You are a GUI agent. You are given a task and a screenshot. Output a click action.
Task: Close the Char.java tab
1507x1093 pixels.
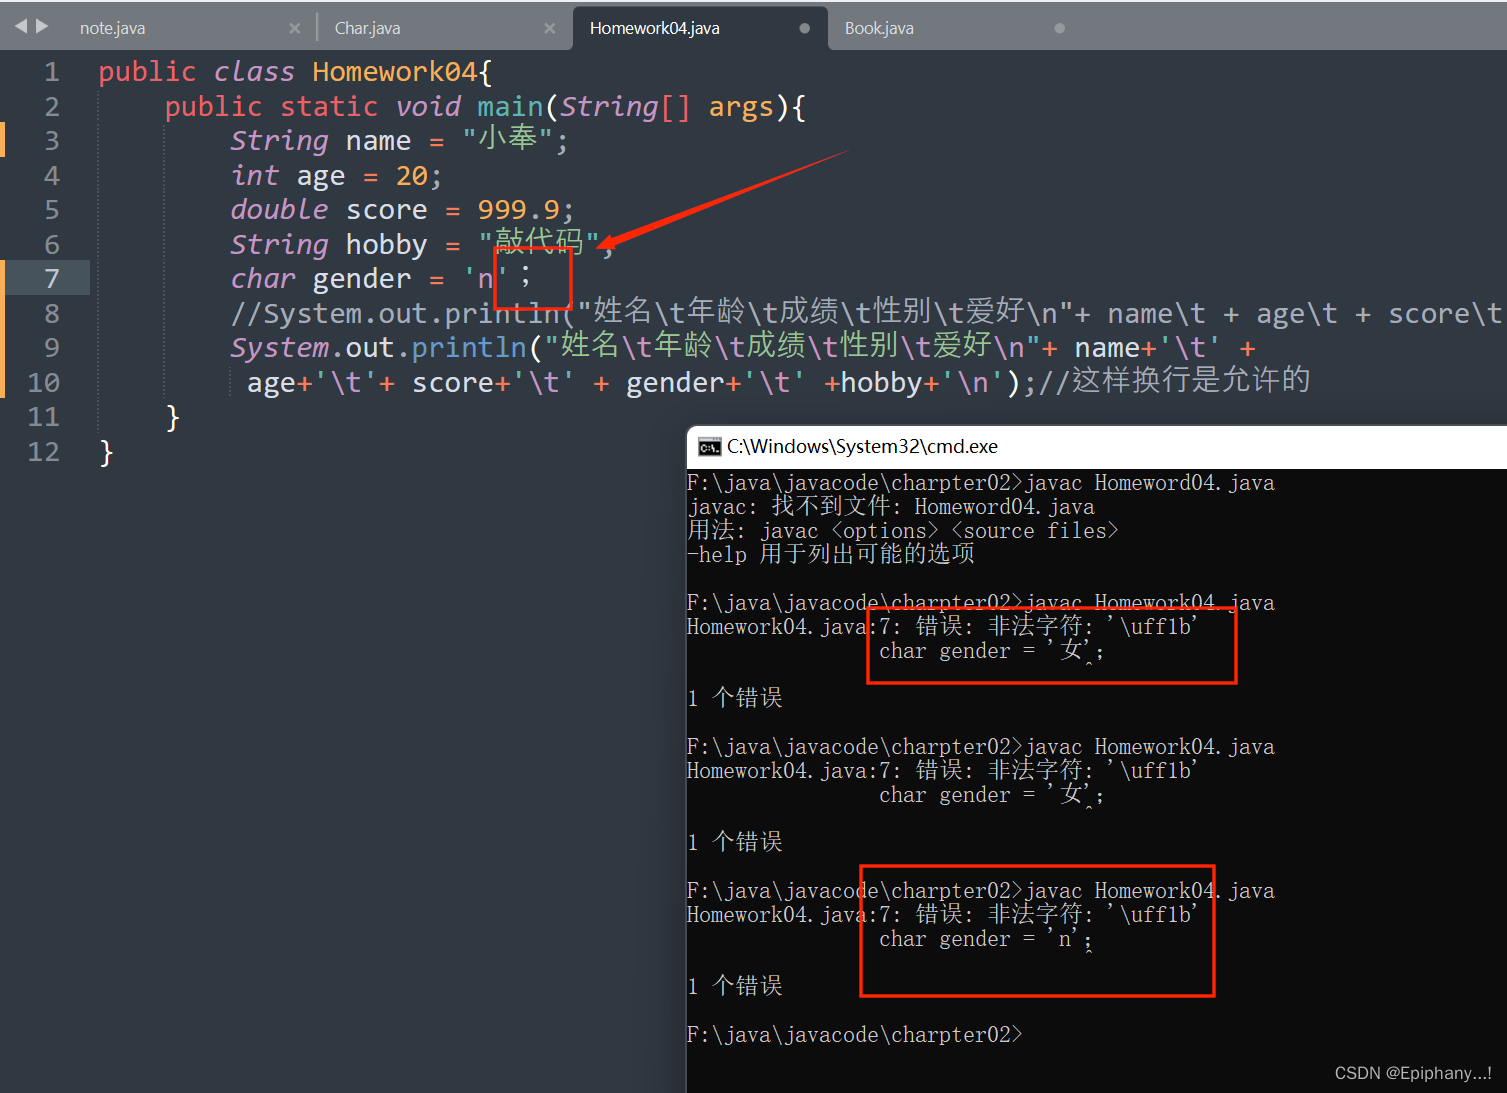pos(549,28)
